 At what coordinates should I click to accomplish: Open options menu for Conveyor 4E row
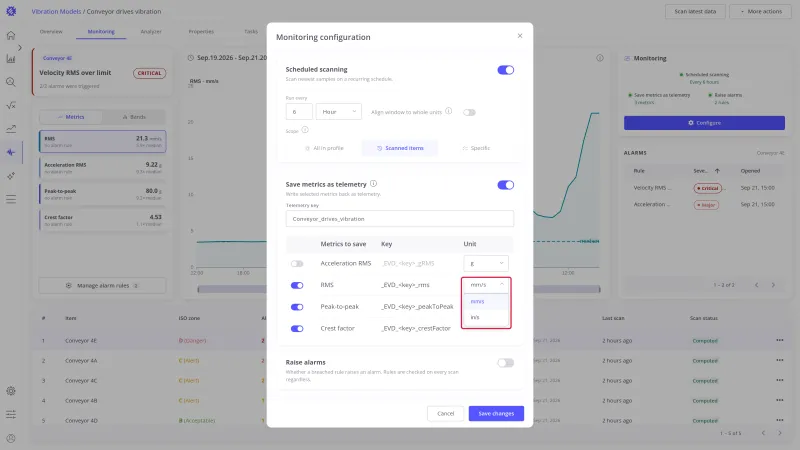(780, 340)
